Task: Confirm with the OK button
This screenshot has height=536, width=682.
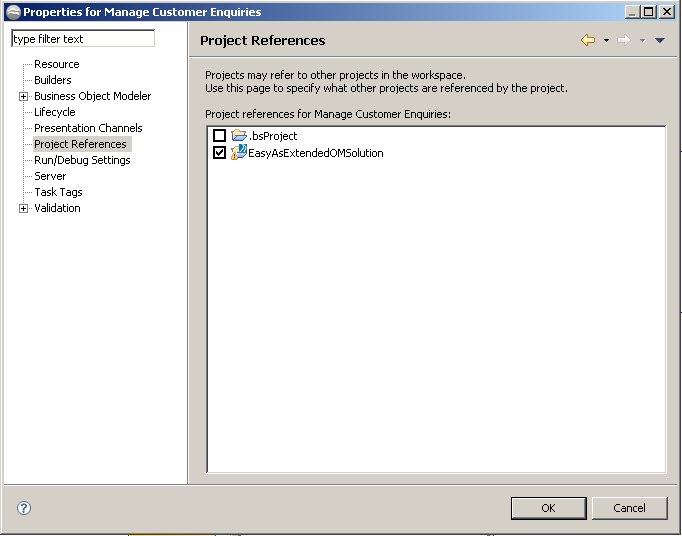Action: click(x=548, y=508)
